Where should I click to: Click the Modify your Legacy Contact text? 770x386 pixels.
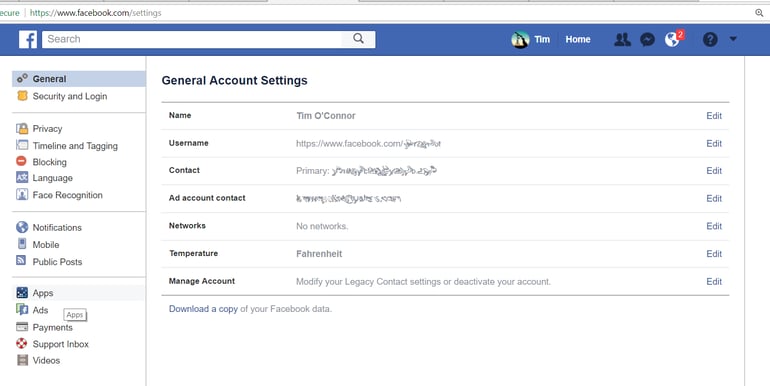[423, 281]
